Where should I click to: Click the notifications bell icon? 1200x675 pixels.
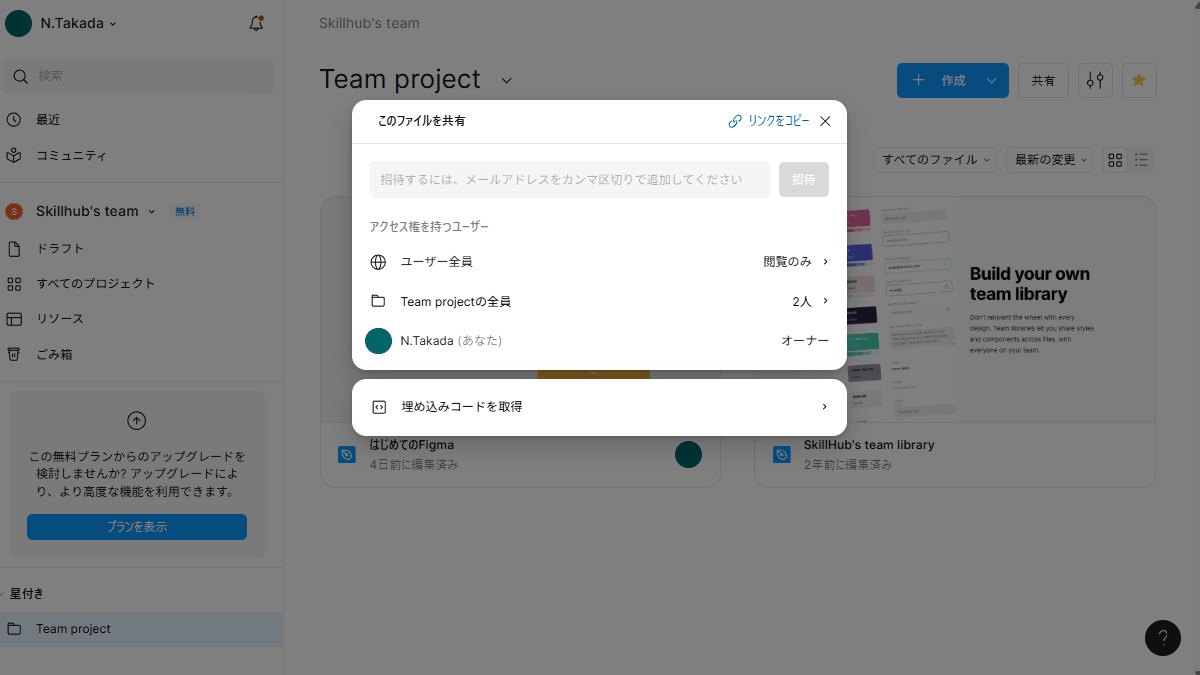256,23
